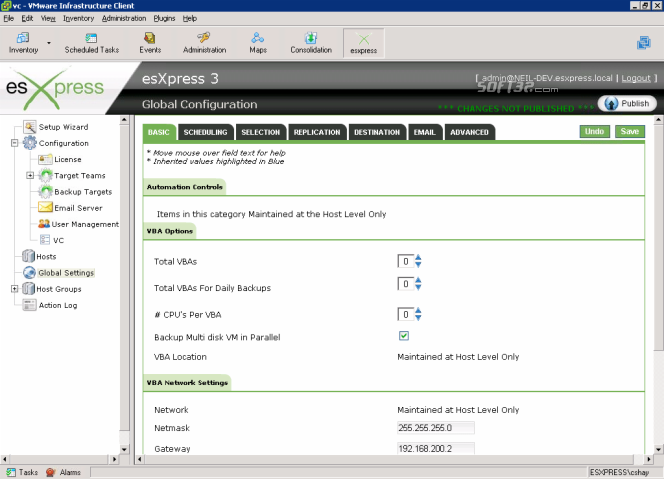Open the Inventory dropdown arrow
The height and width of the screenshot is (479, 664).
(49, 43)
